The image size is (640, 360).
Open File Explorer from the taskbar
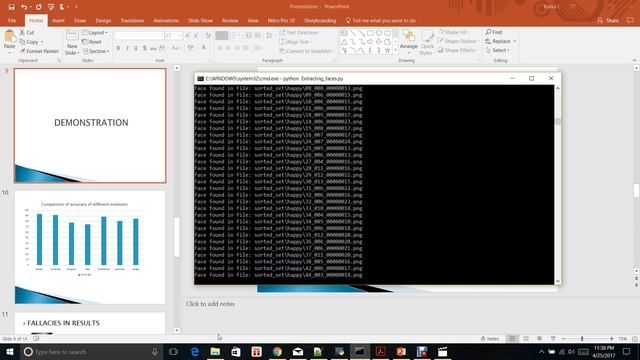[215, 351]
